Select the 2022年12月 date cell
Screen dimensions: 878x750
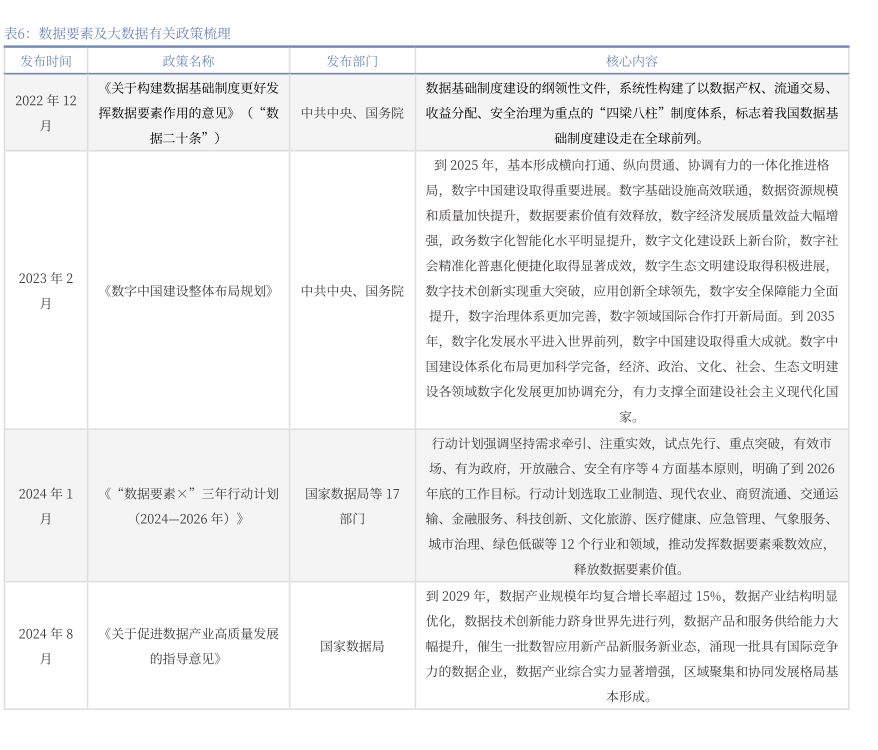(46, 113)
